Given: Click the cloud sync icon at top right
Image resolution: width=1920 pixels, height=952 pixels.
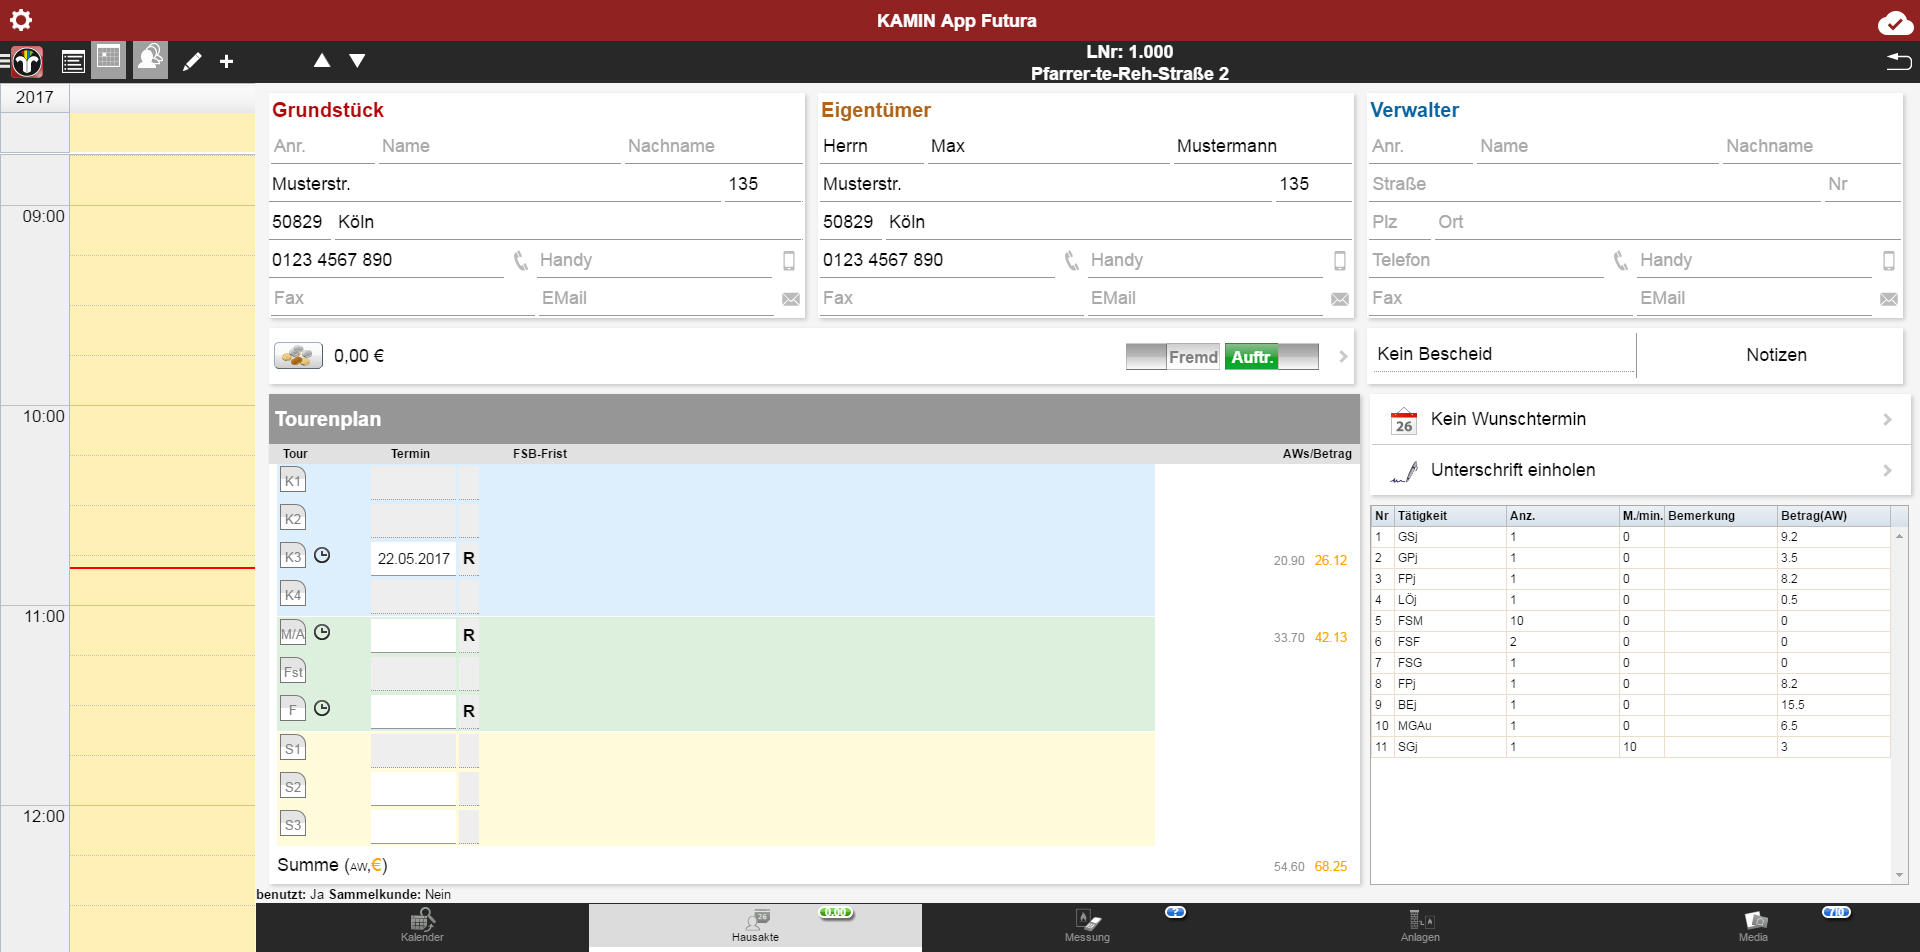Looking at the screenshot, I should [1894, 22].
